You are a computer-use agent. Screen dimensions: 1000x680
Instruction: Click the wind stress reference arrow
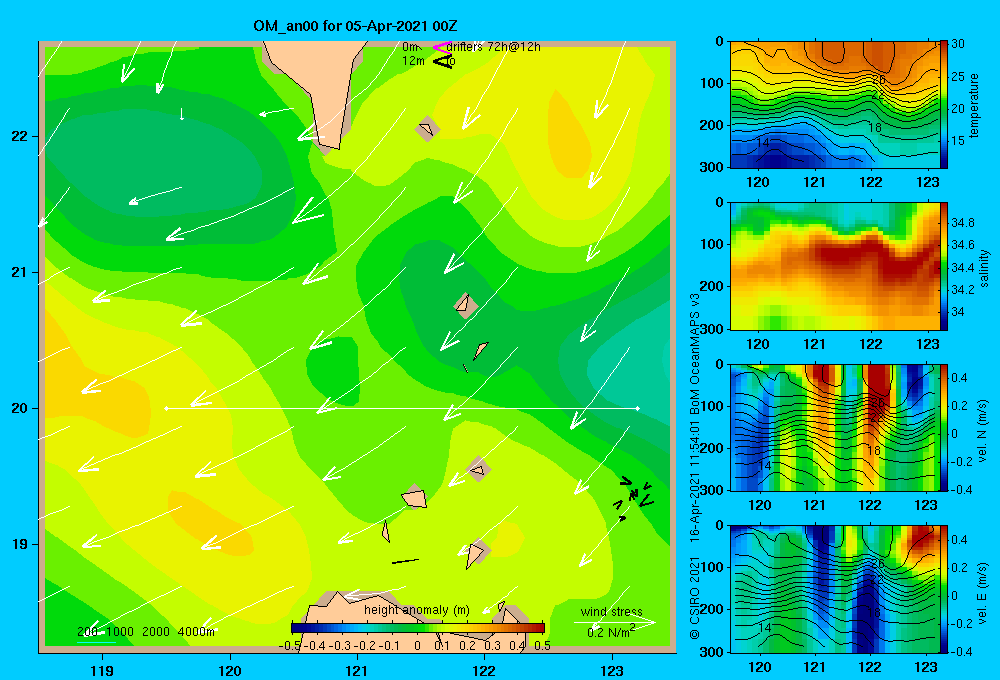[x=614, y=622]
